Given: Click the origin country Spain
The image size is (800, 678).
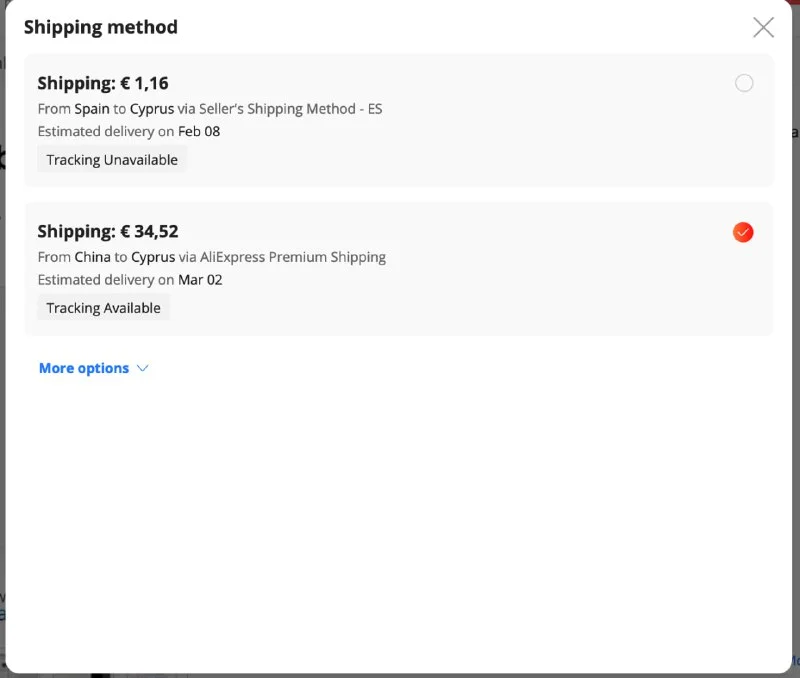Looking at the screenshot, I should point(92,109).
